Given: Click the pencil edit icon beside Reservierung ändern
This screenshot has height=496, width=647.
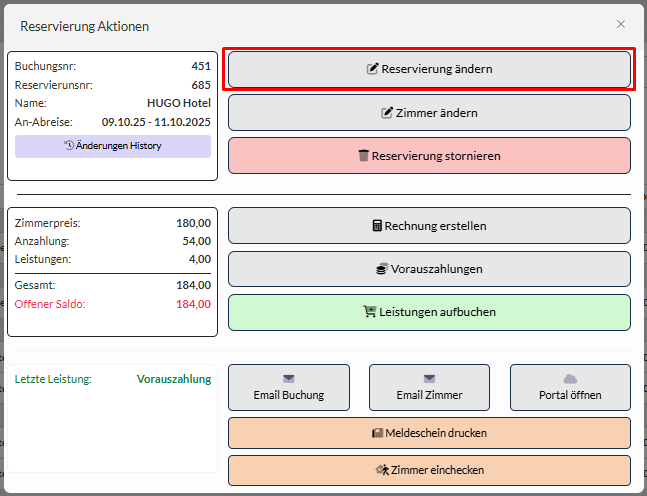Looking at the screenshot, I should click(x=373, y=70).
